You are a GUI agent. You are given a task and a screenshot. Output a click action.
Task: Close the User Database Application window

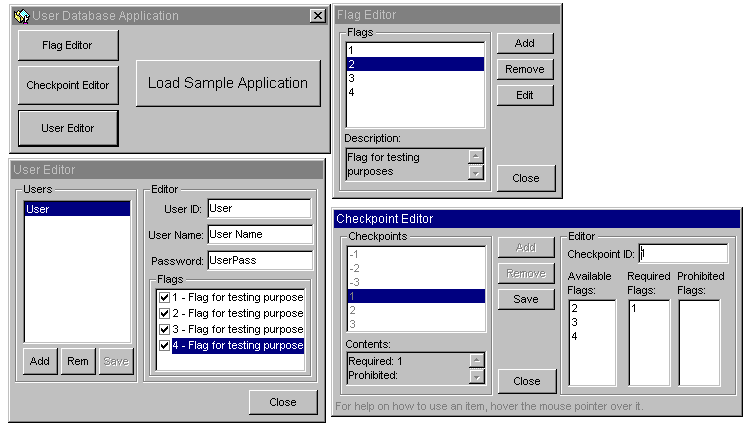click(317, 15)
